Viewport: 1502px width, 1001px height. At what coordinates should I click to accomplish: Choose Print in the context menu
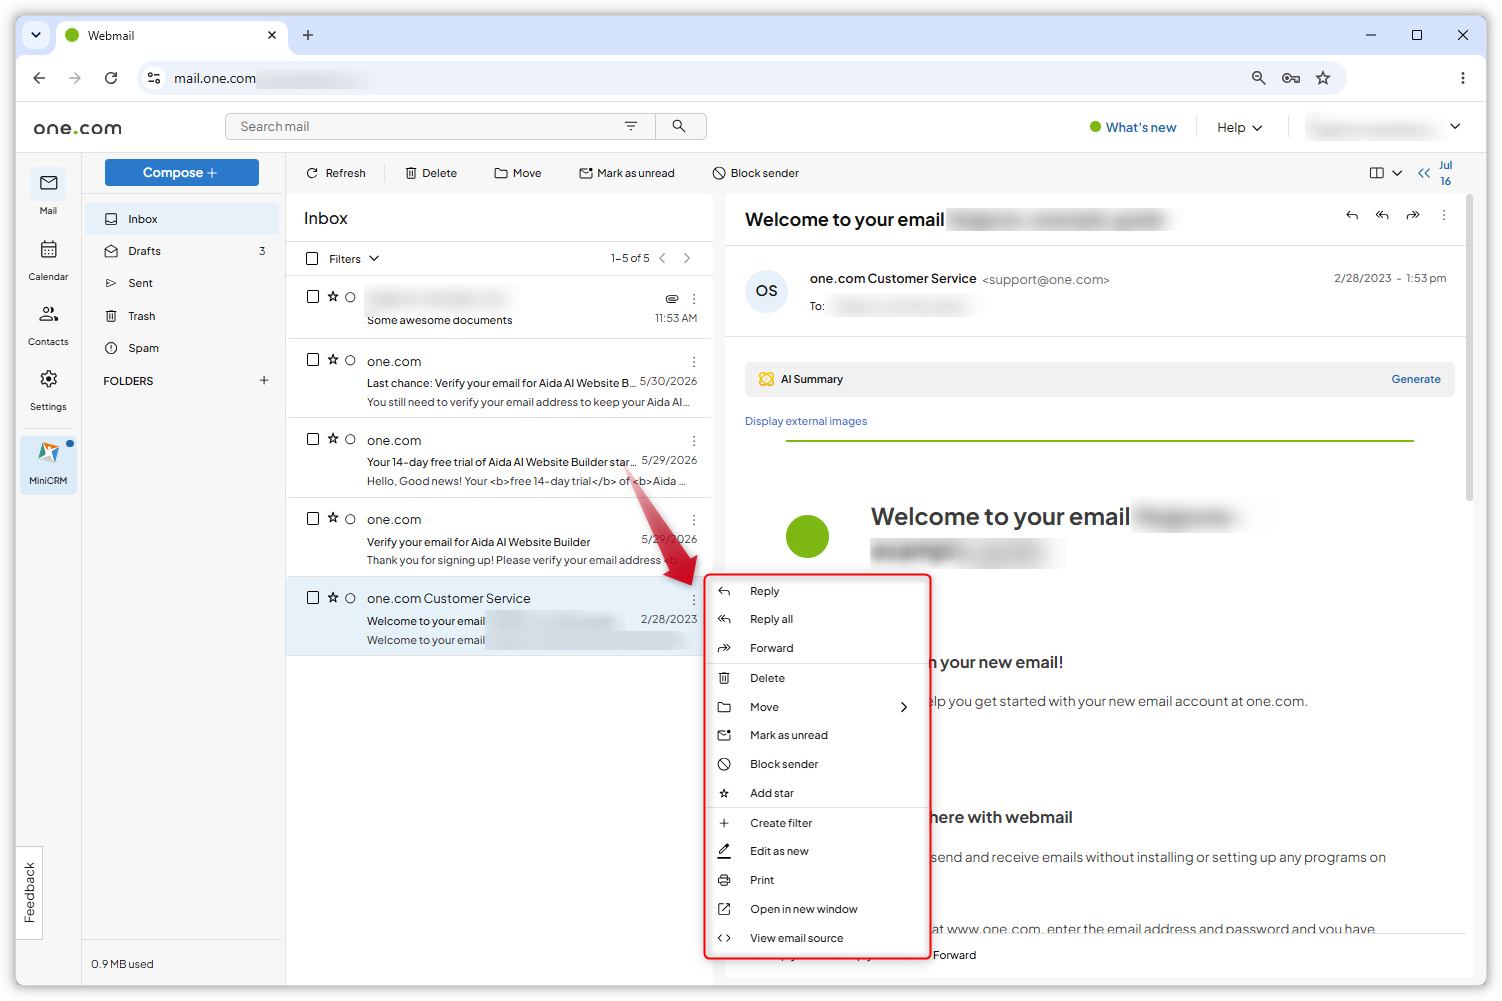[818, 880]
